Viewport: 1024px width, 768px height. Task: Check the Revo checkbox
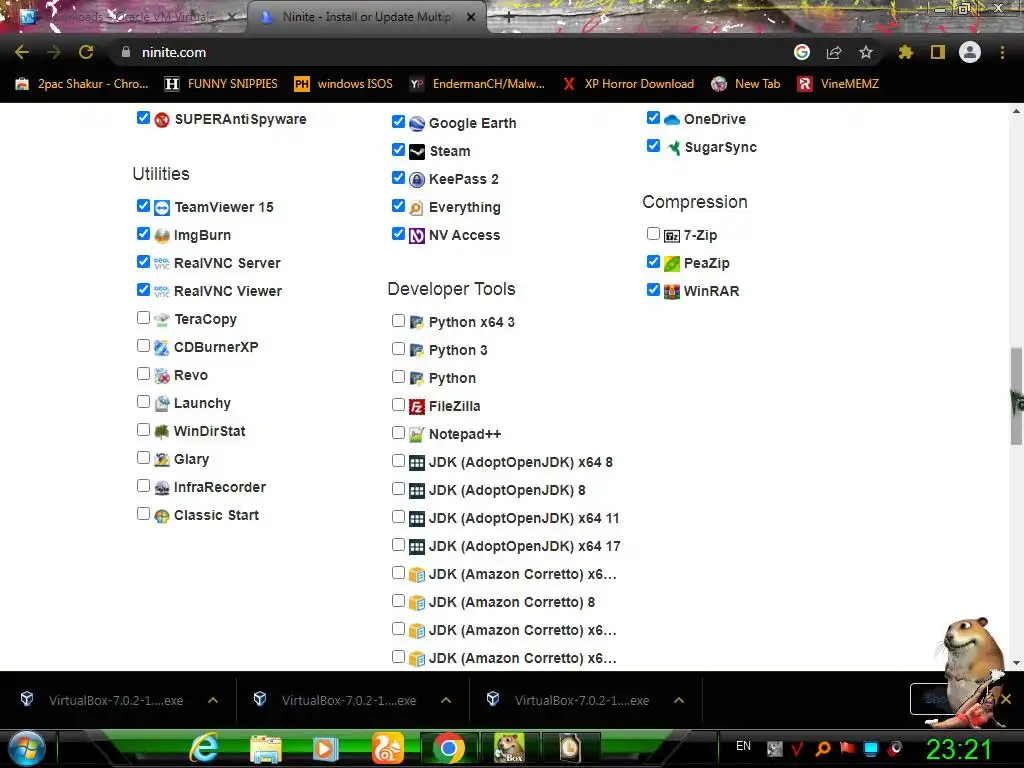(144, 374)
